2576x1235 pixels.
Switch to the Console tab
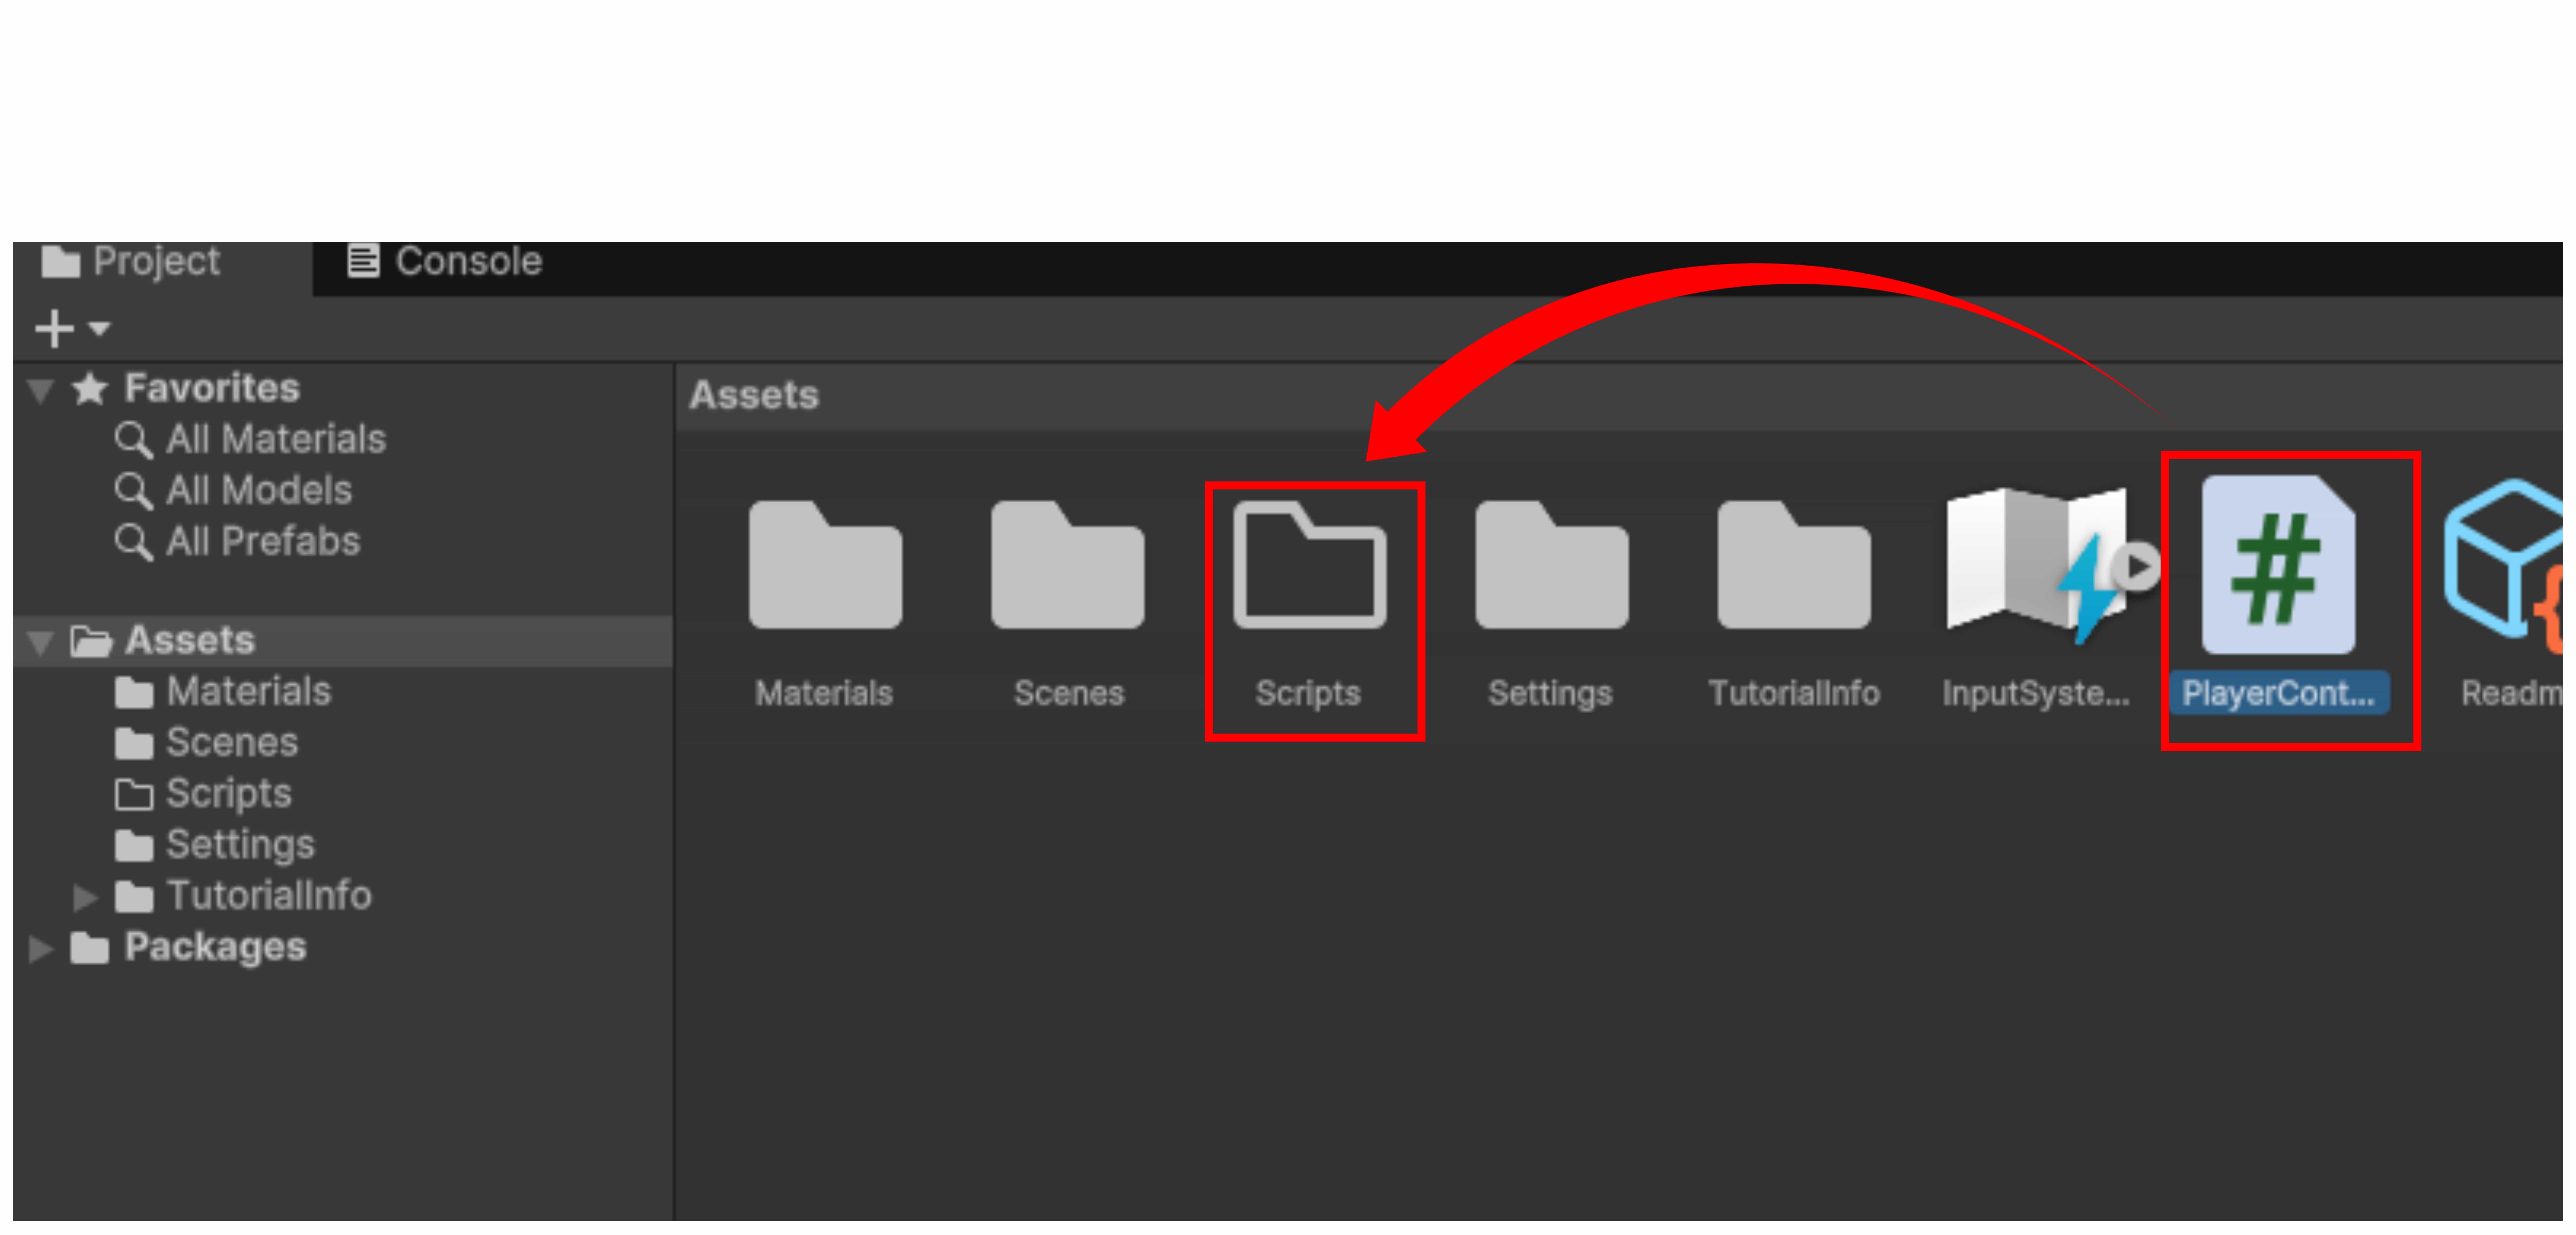444,261
